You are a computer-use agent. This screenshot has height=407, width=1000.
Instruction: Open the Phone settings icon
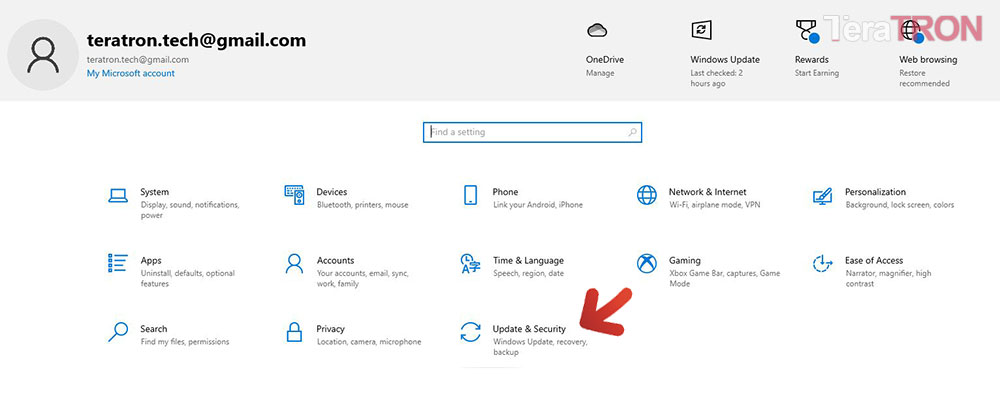point(470,195)
